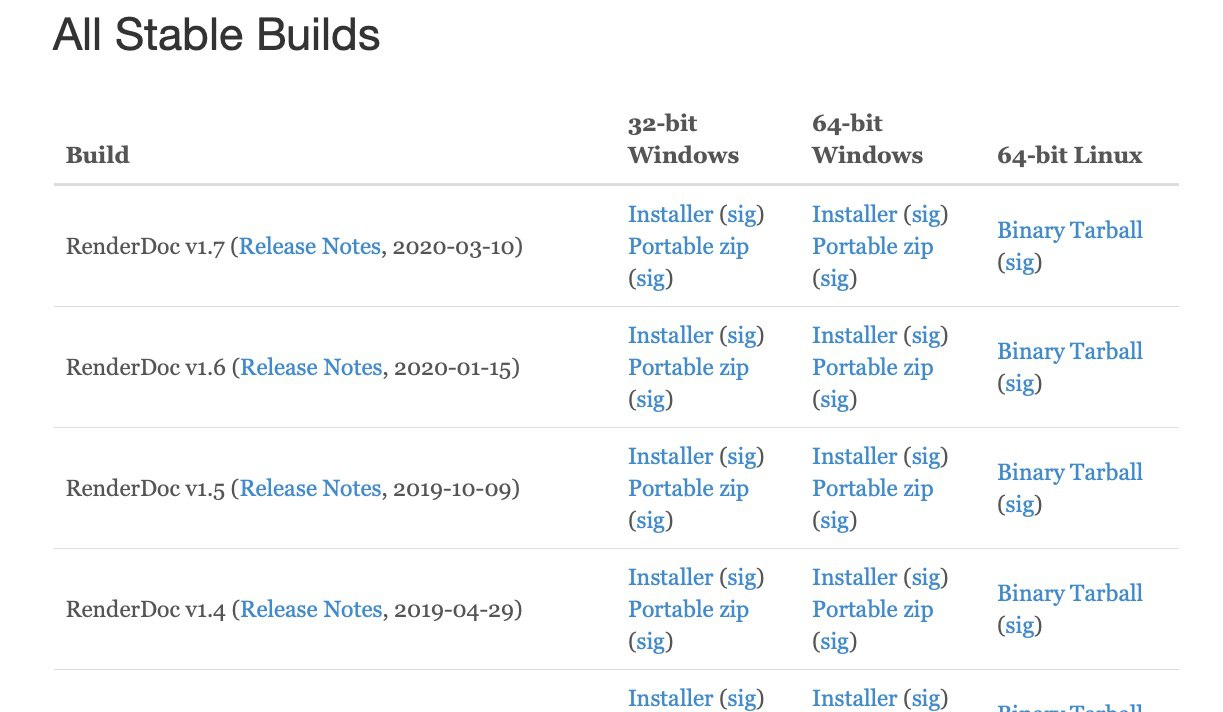This screenshot has height=712, width=1223.
Task: Download v1.7 64-bit Windows Installer
Action: point(855,214)
